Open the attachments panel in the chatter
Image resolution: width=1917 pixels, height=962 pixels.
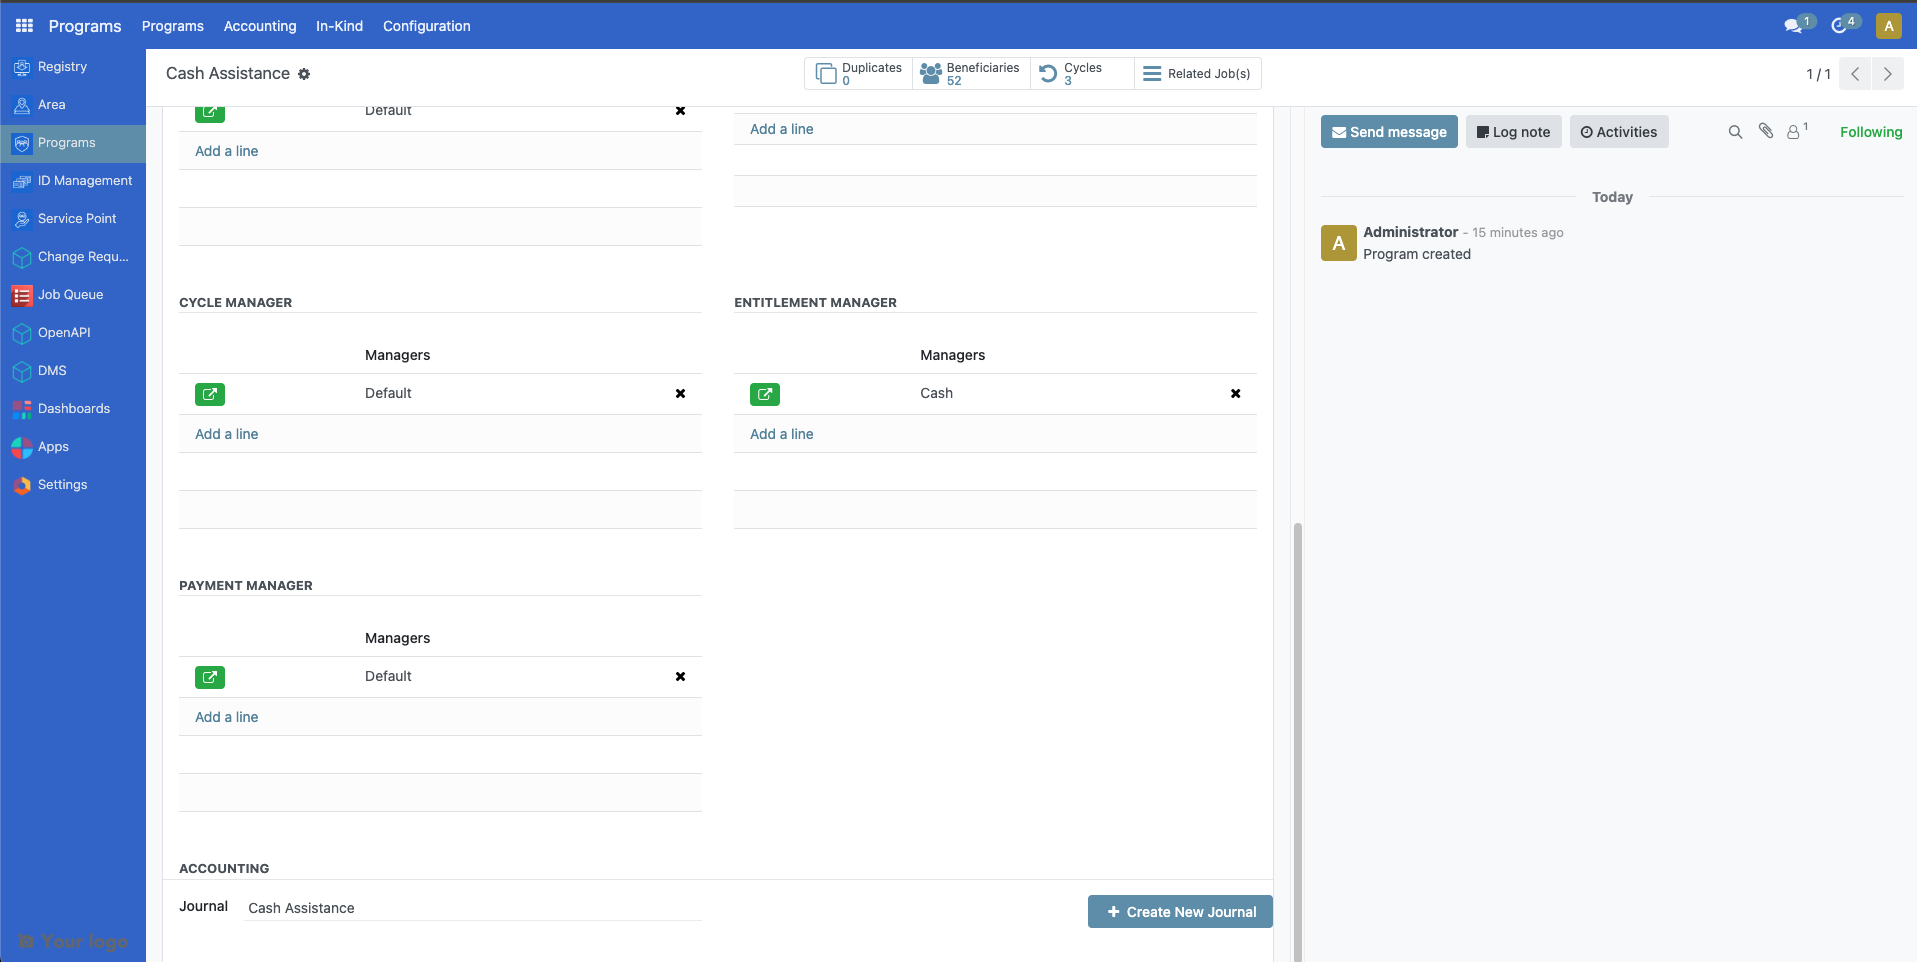pyautogui.click(x=1765, y=131)
